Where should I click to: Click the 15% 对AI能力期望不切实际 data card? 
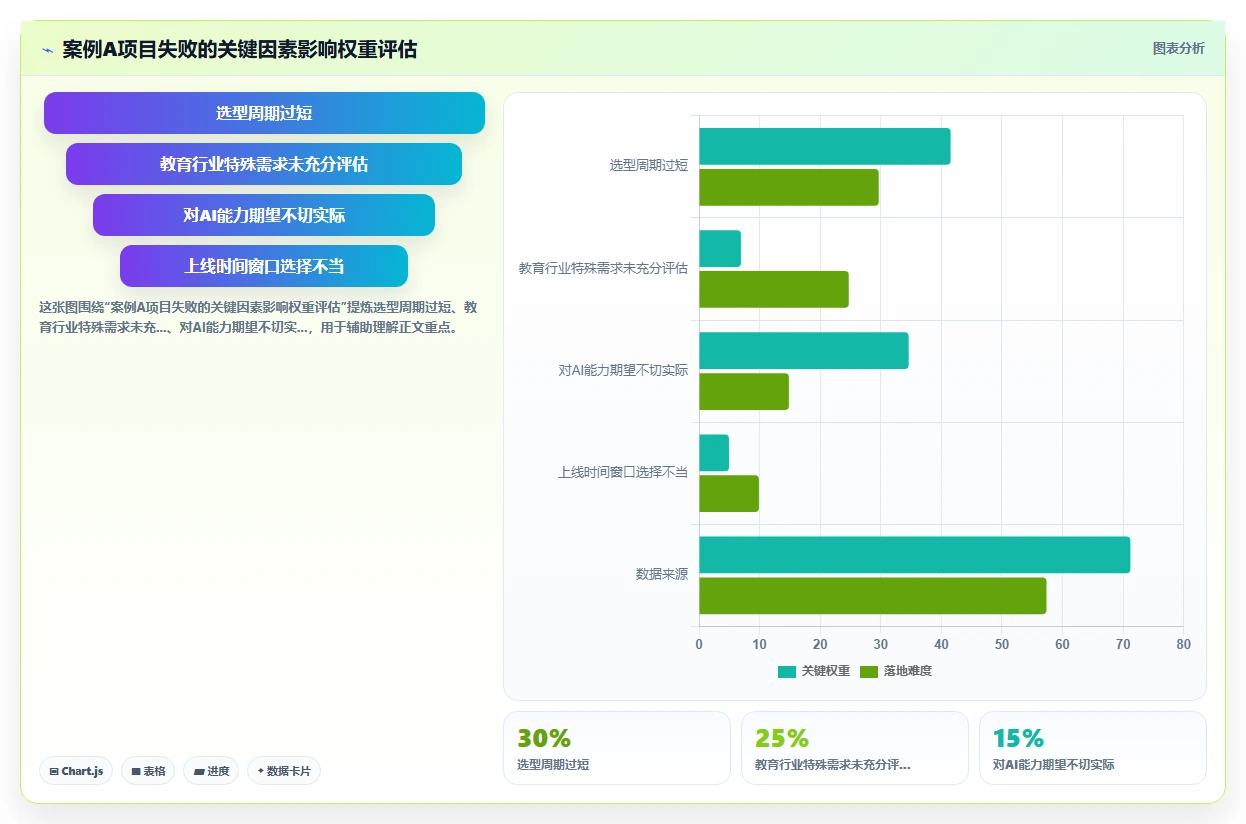click(x=1093, y=748)
